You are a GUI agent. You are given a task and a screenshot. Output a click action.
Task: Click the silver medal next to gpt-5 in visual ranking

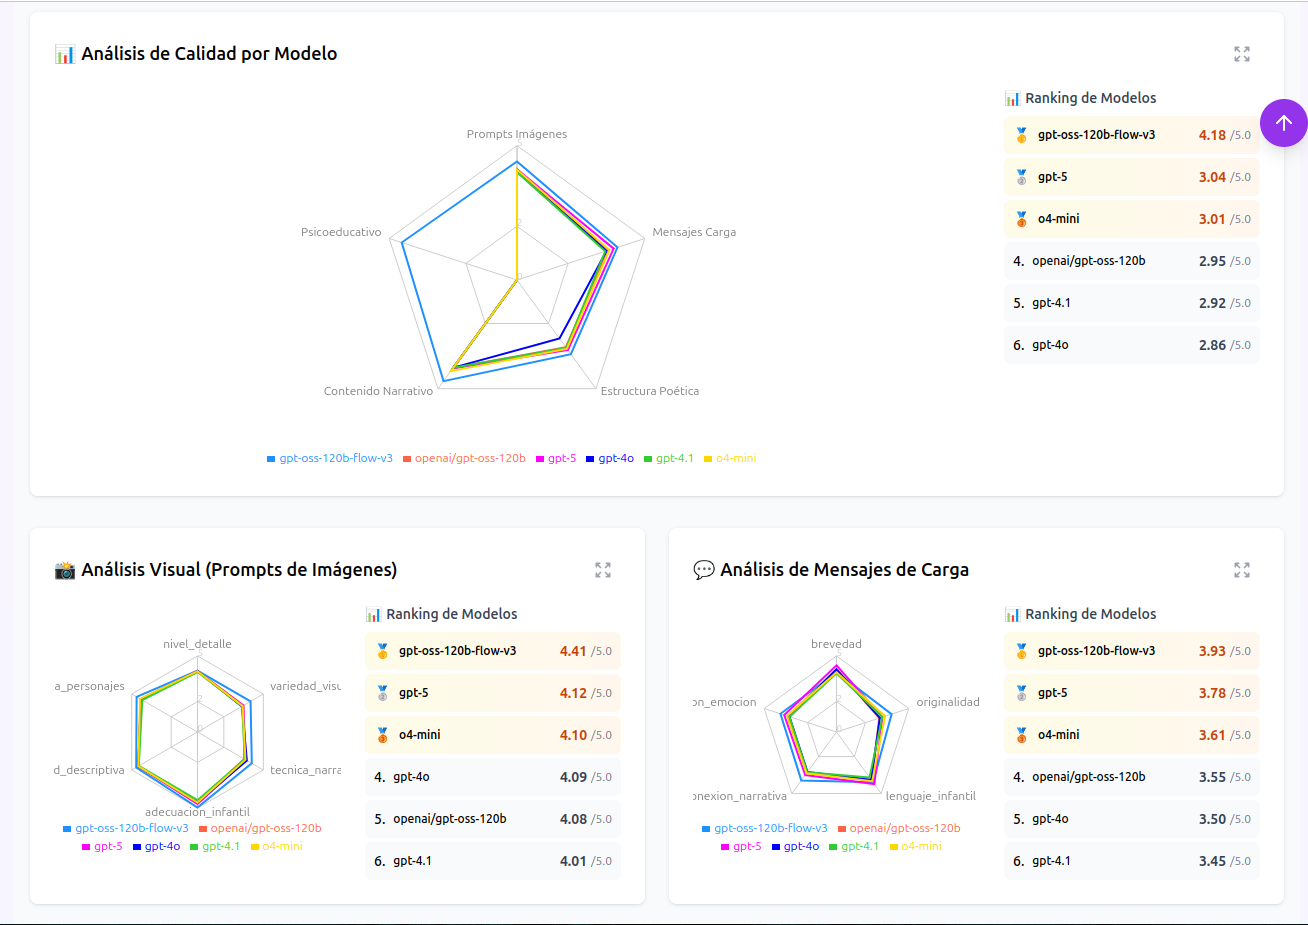[382, 693]
